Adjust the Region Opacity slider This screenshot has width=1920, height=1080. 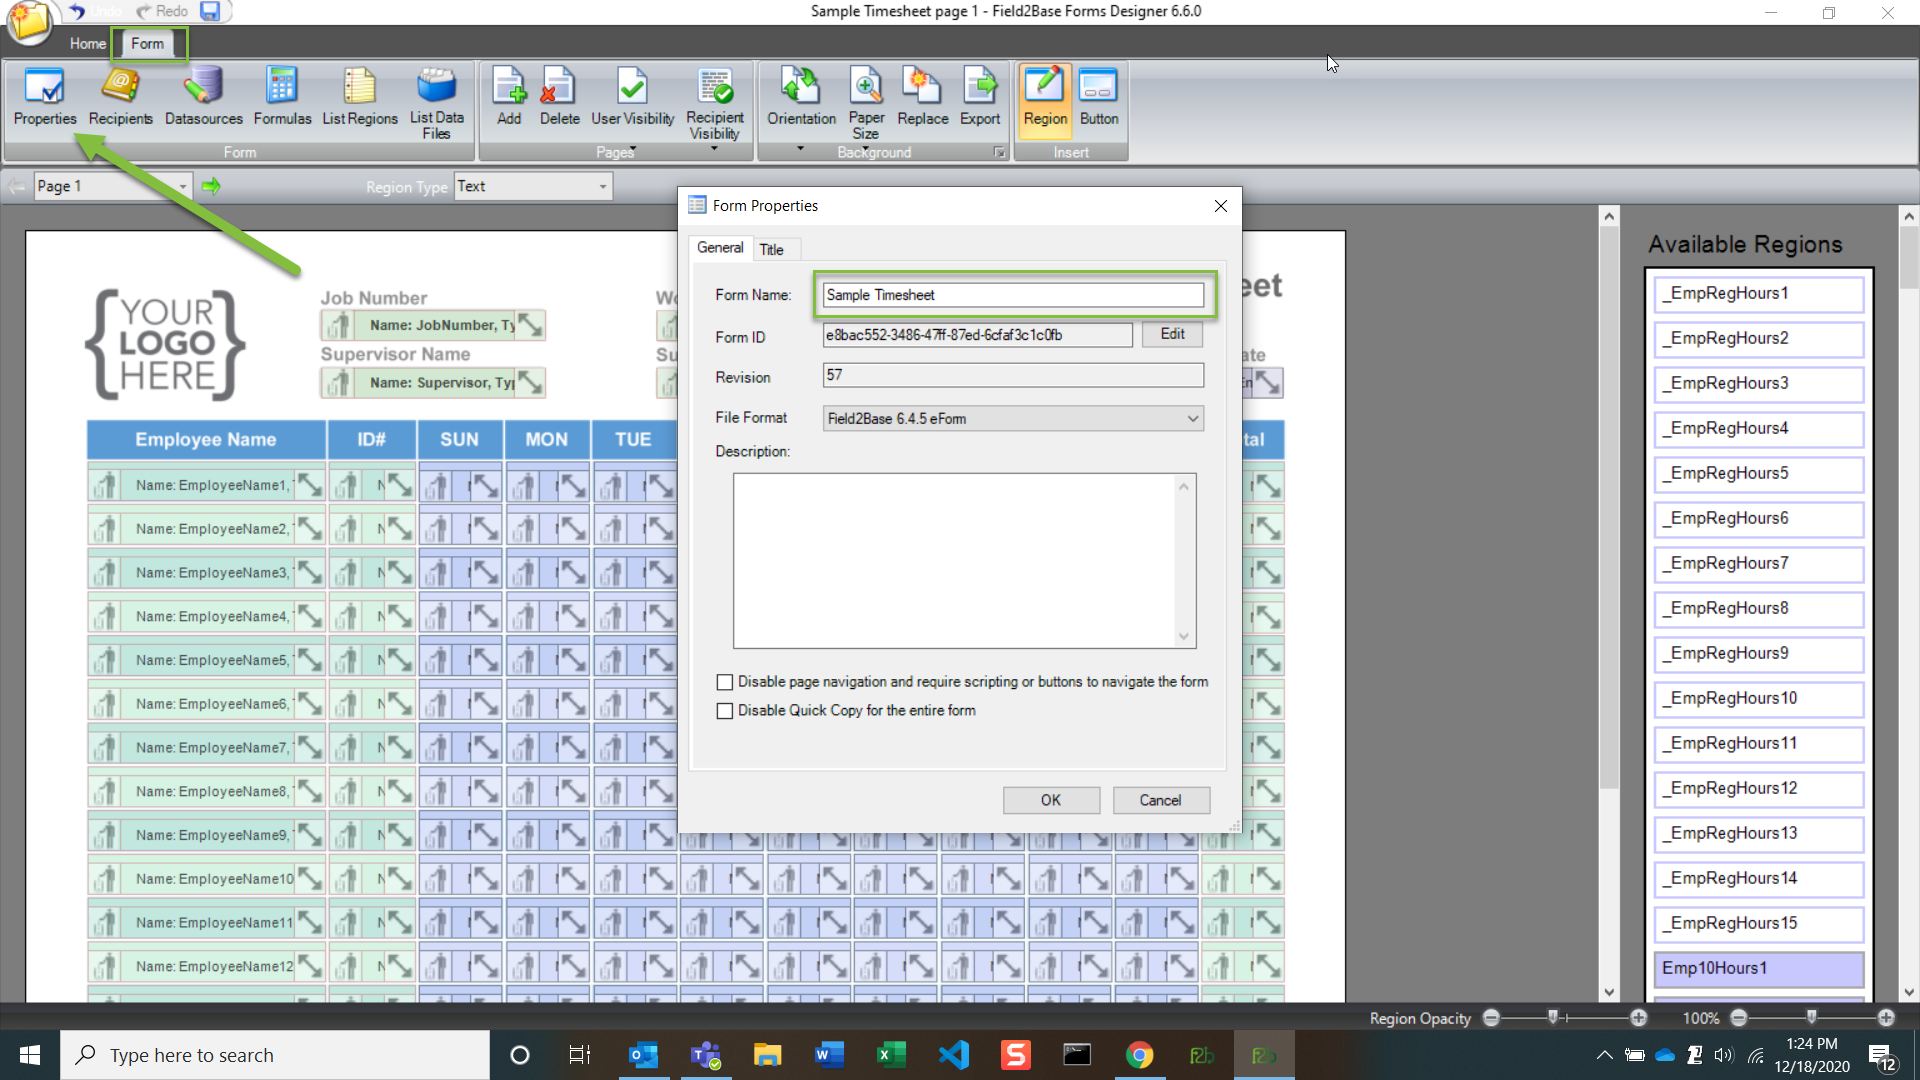point(1553,1017)
